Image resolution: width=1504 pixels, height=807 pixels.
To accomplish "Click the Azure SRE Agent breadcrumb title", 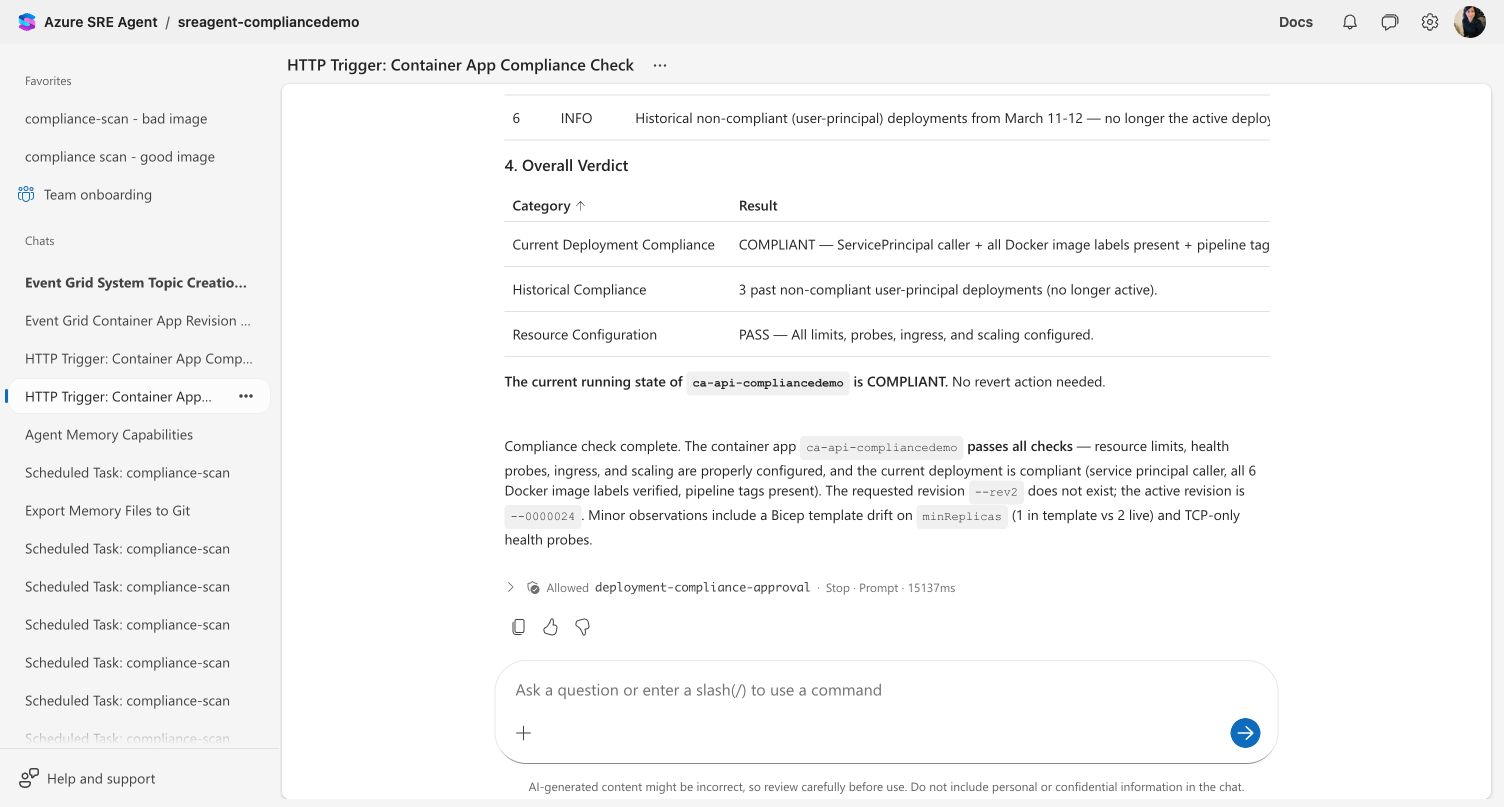I will (101, 22).
